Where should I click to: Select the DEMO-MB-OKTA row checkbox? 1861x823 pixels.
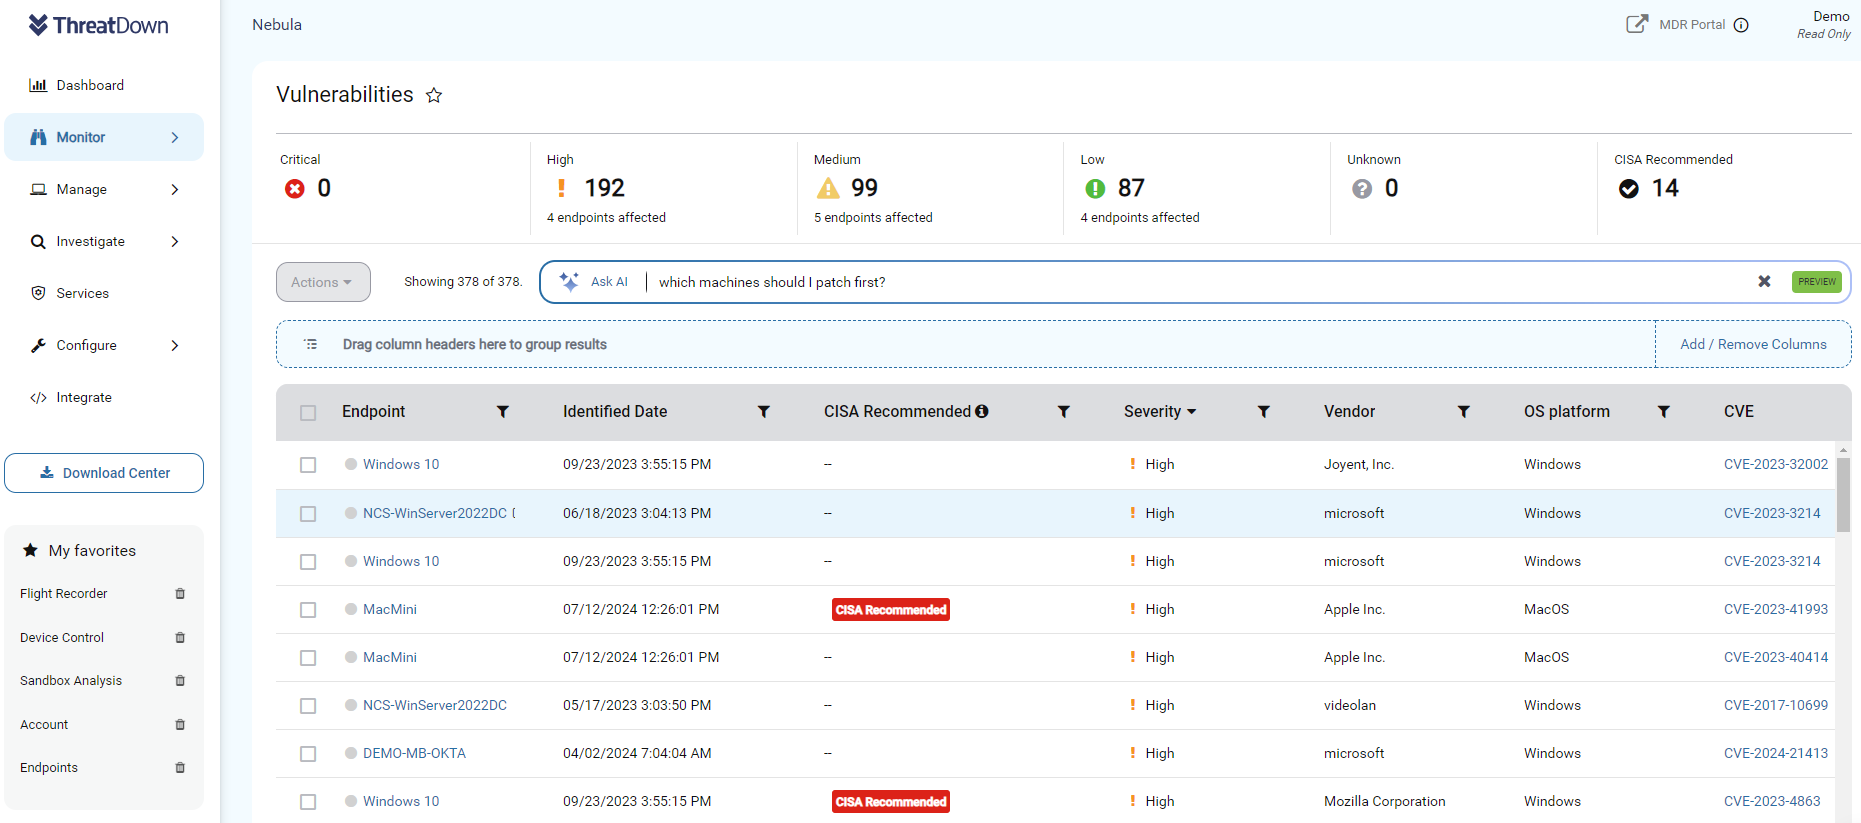[x=308, y=754]
